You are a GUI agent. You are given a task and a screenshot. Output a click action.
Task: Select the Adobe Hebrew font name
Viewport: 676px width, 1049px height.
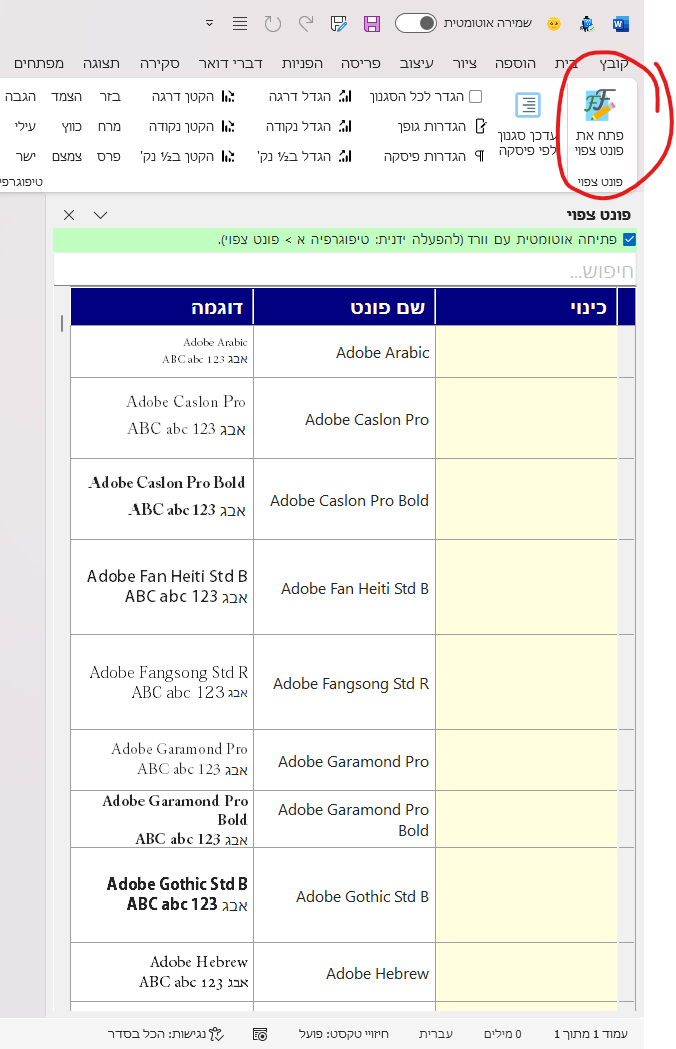377,973
